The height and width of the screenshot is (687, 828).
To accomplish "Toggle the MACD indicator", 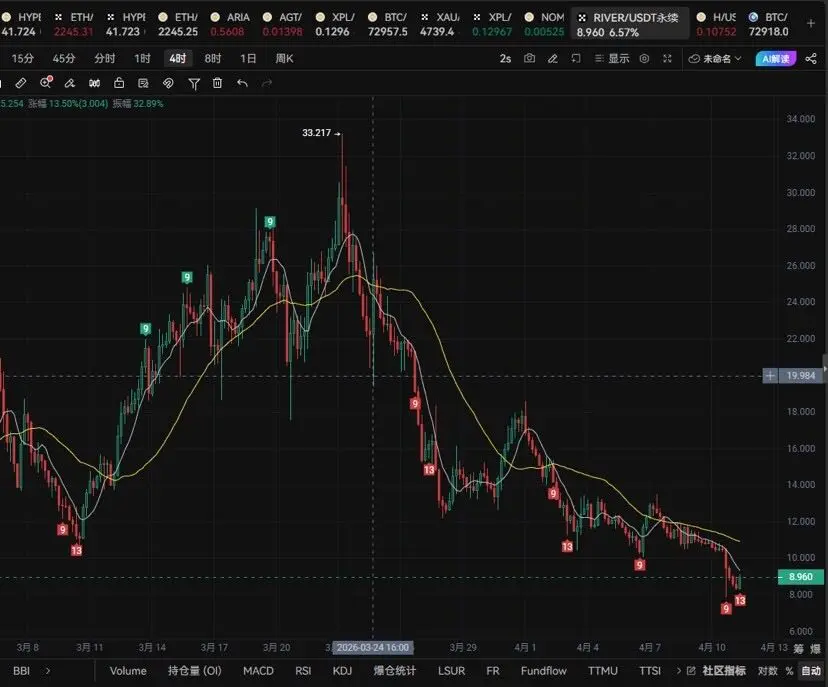I will (x=258, y=671).
